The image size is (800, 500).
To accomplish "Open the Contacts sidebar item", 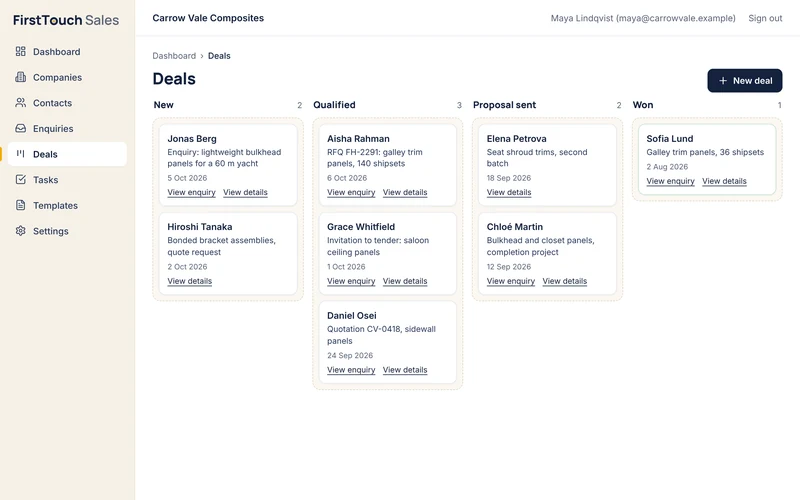I will coord(67,103).
